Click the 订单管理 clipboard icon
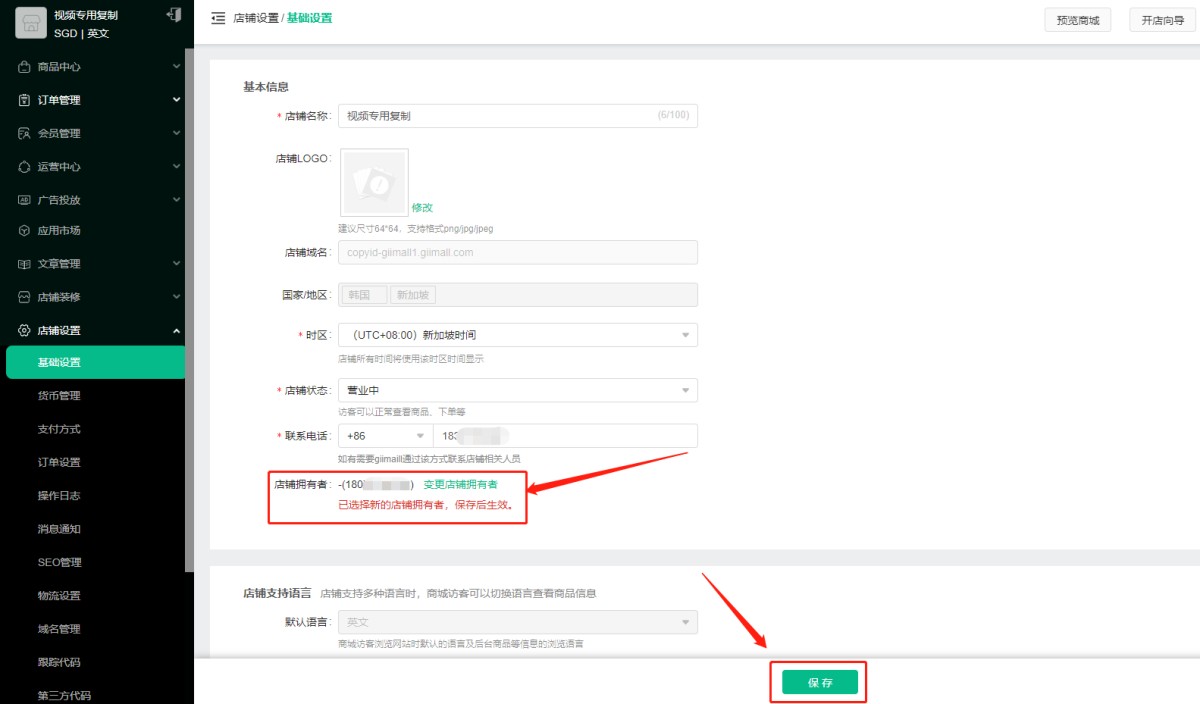The width and height of the screenshot is (1200, 704). (x=24, y=100)
